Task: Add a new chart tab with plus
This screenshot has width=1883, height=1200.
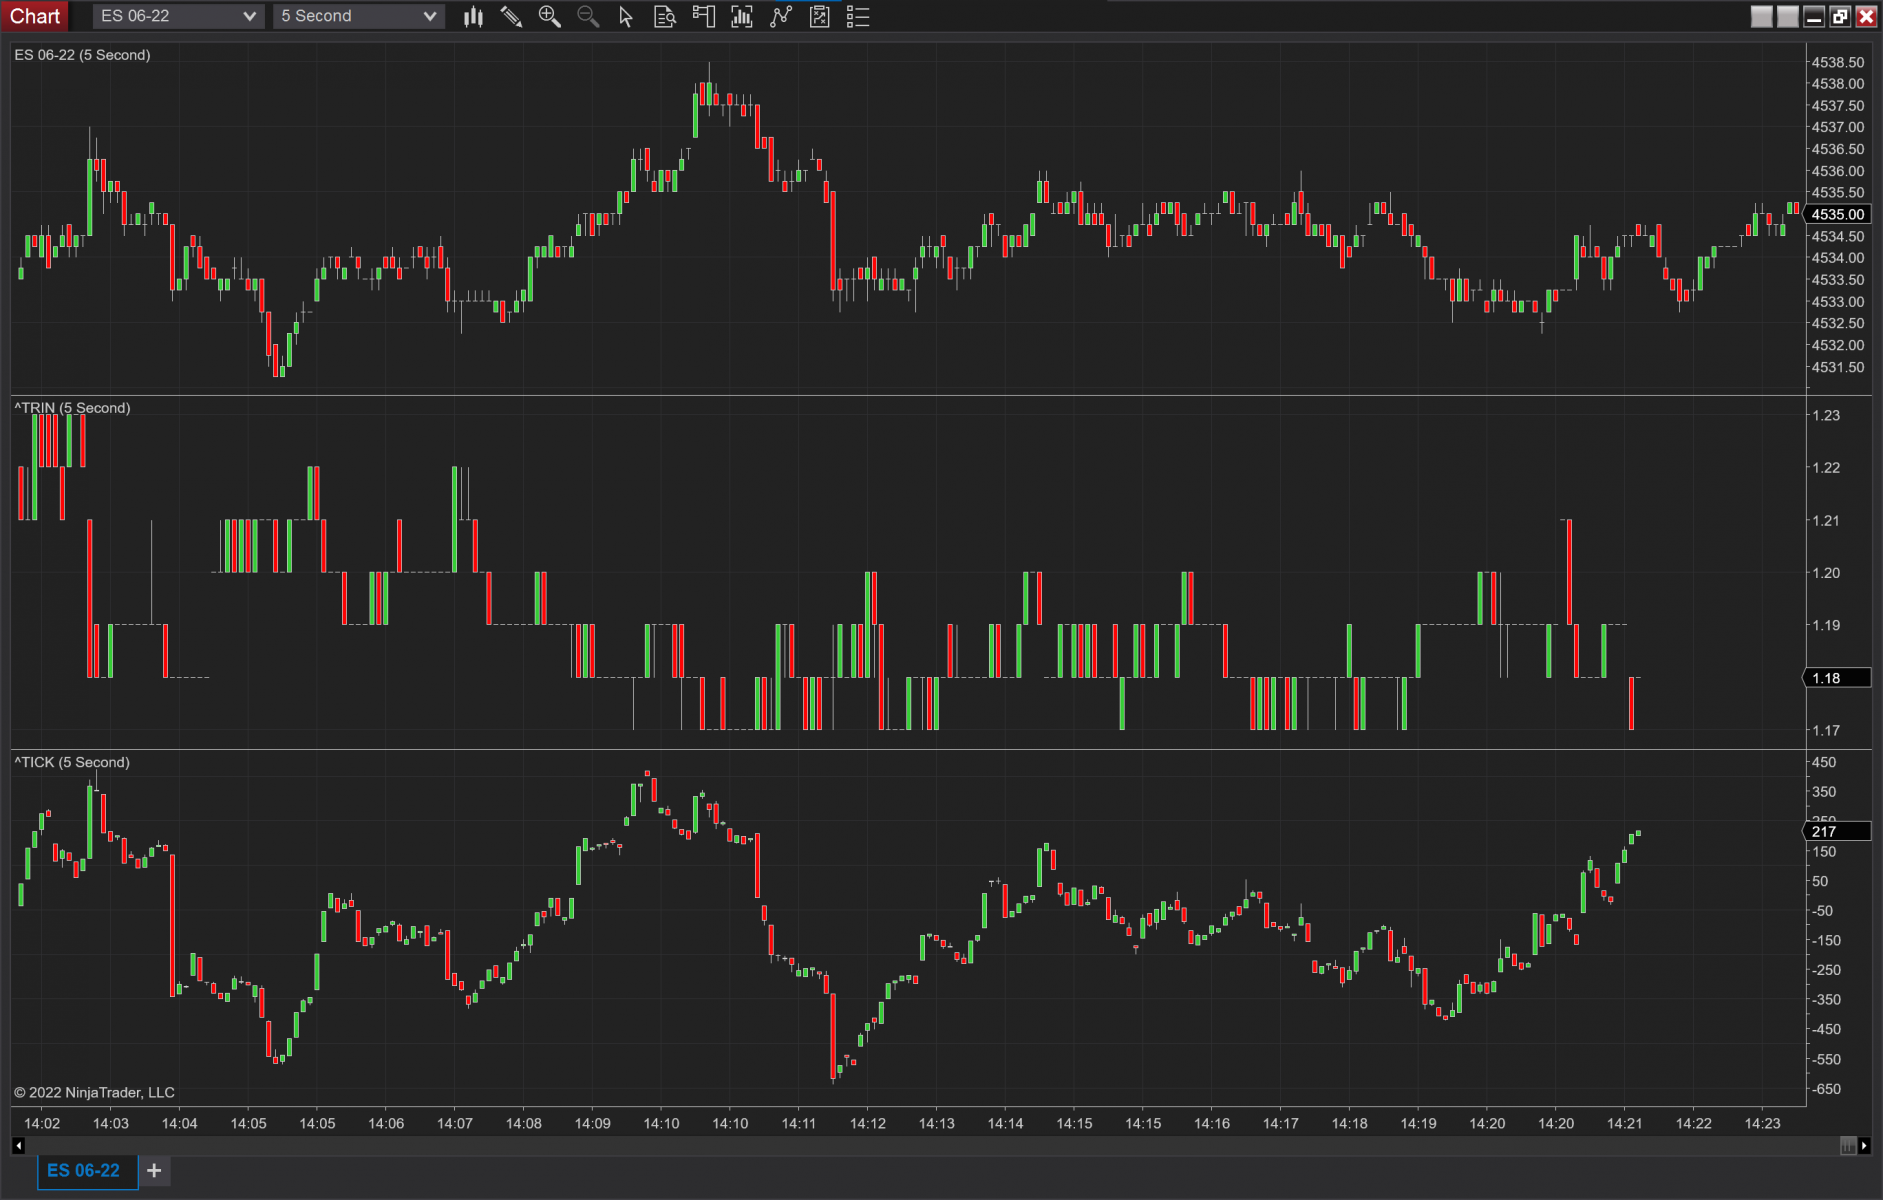Action: (x=154, y=1170)
